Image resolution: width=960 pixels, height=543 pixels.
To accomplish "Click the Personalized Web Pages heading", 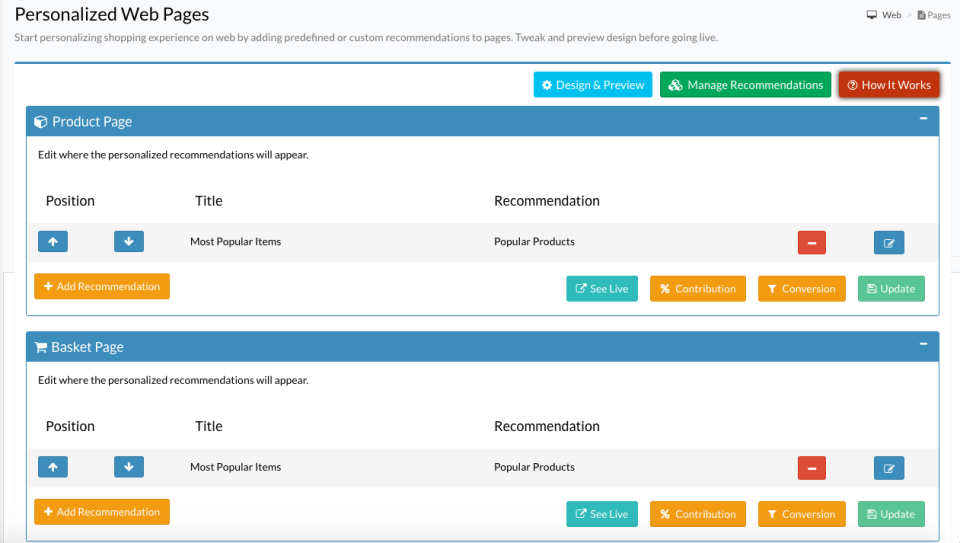I will tap(111, 14).
